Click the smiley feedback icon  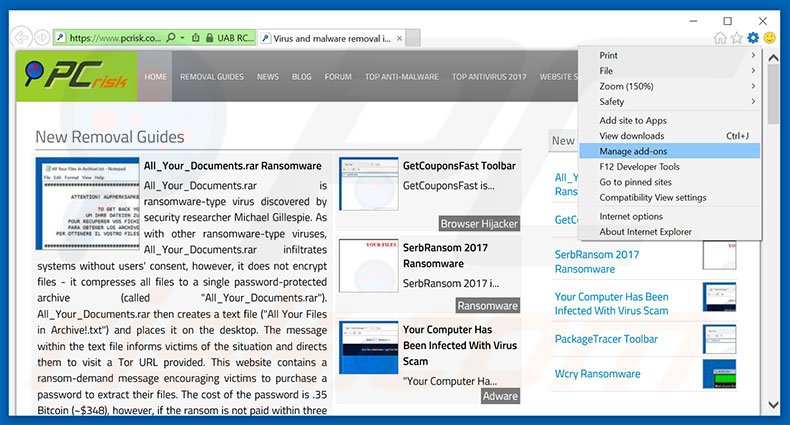point(769,38)
